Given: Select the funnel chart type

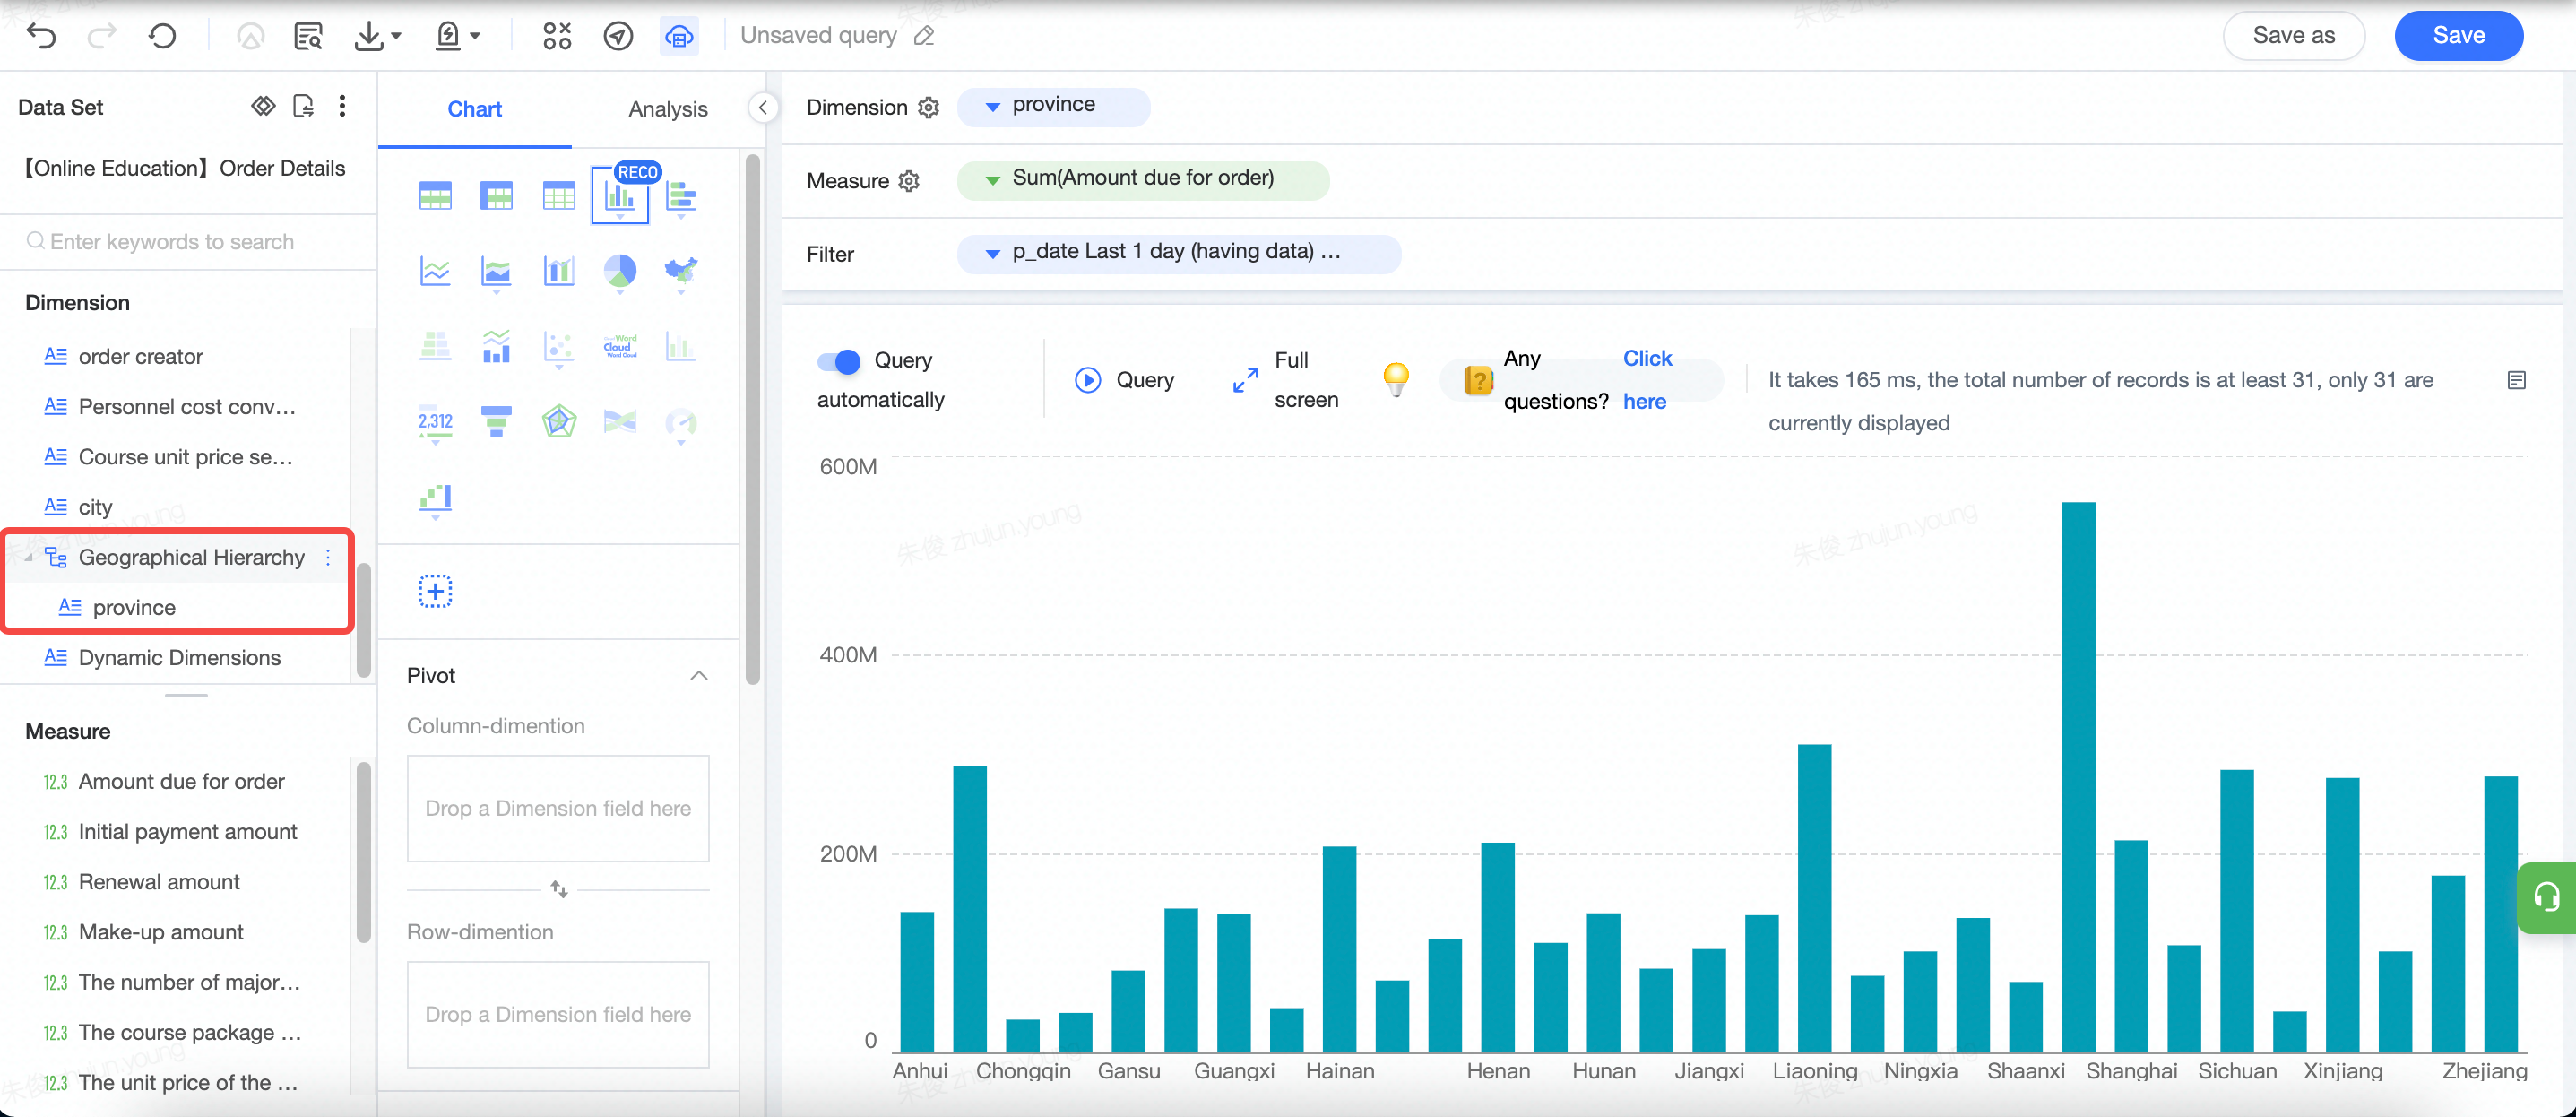Looking at the screenshot, I should (496, 422).
